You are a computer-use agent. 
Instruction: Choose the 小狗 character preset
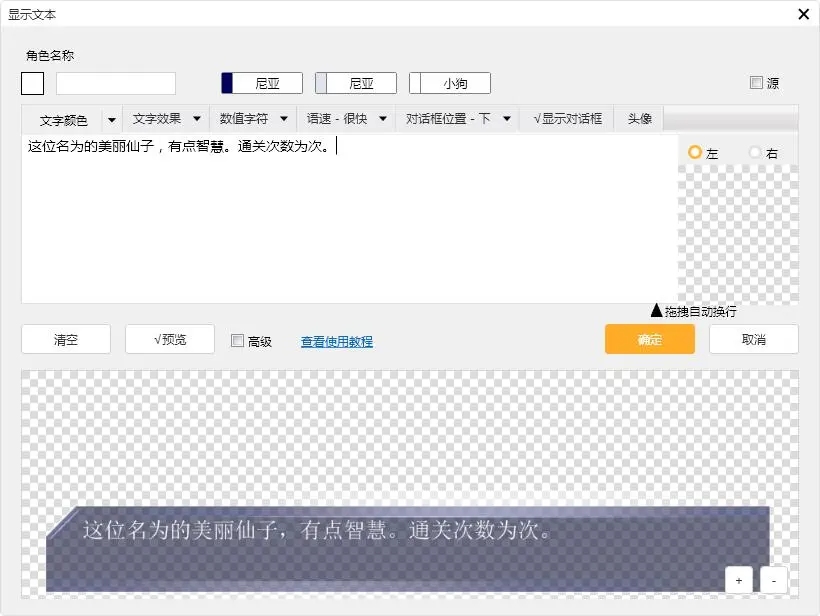pyautogui.click(x=450, y=83)
